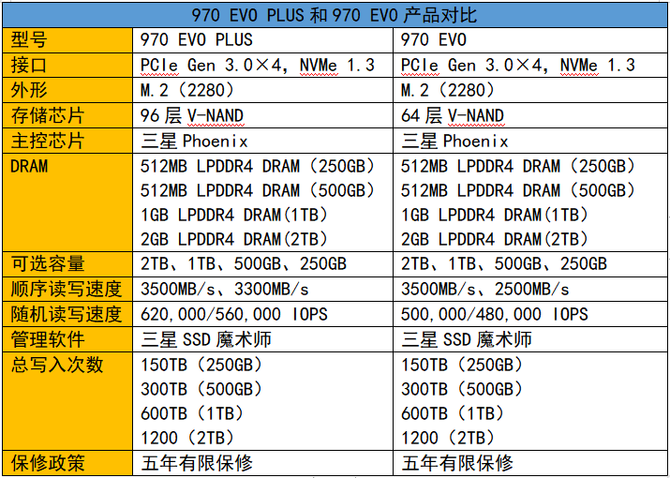
Task: Click "2GB LPDDR4 DRAM(2TB)" in 970 EVO PLUS column
Action: (235, 239)
